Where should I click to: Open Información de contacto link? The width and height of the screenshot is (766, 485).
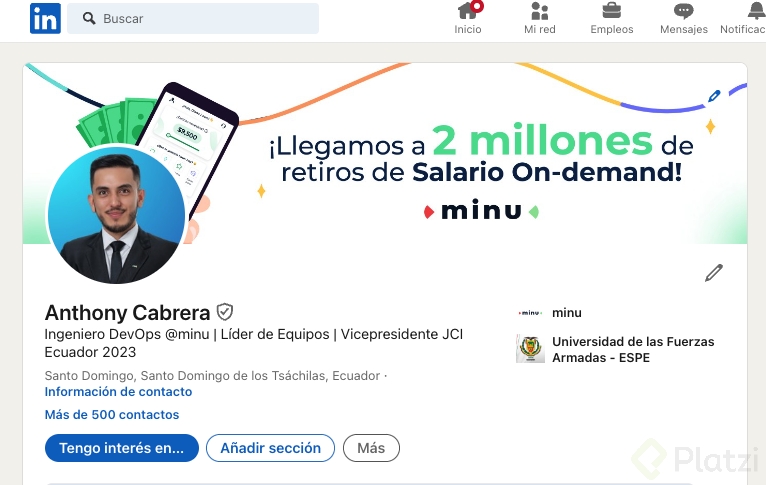tap(118, 392)
